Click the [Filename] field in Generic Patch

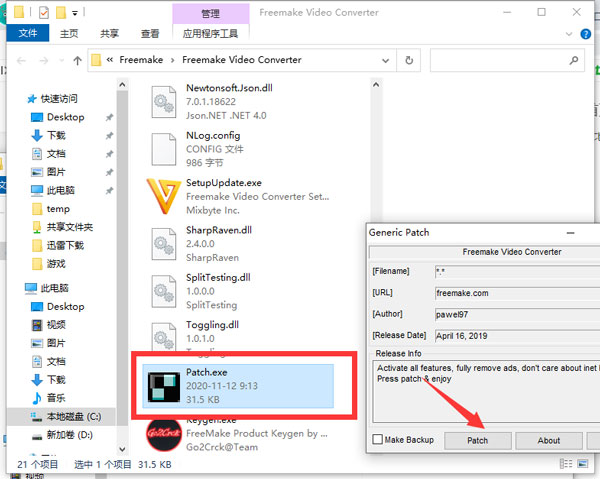click(517, 272)
